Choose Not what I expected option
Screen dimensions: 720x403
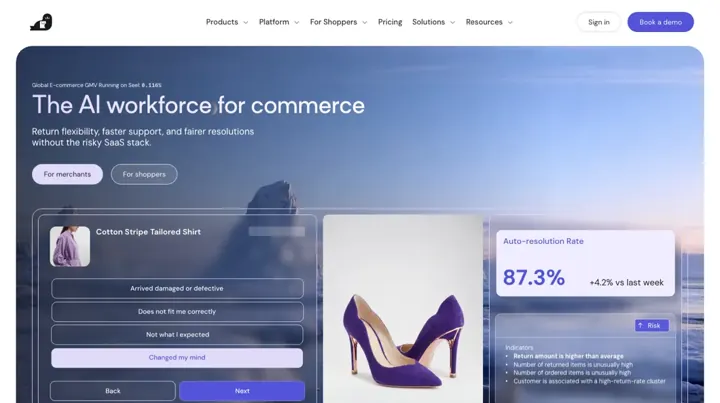coord(177,335)
